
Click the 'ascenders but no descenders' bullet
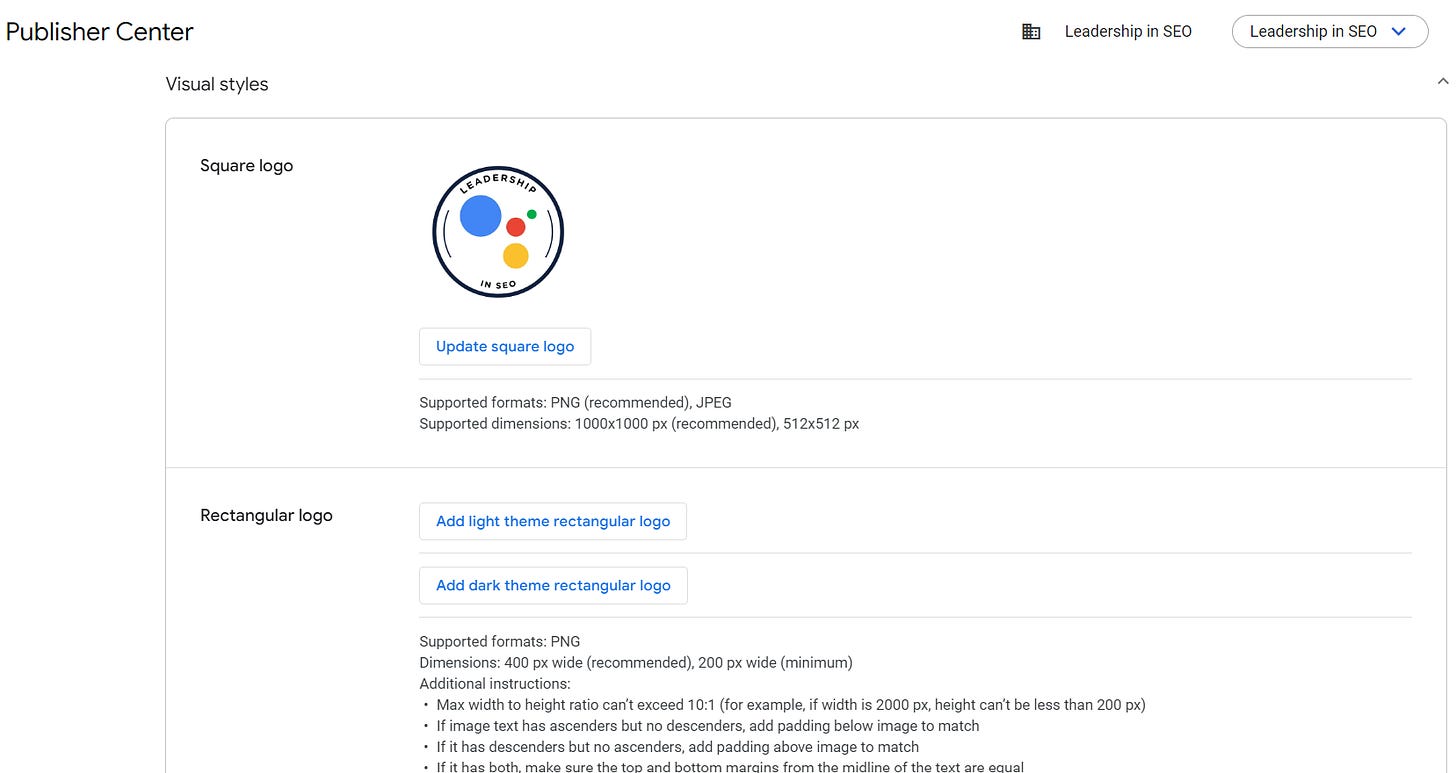click(708, 726)
